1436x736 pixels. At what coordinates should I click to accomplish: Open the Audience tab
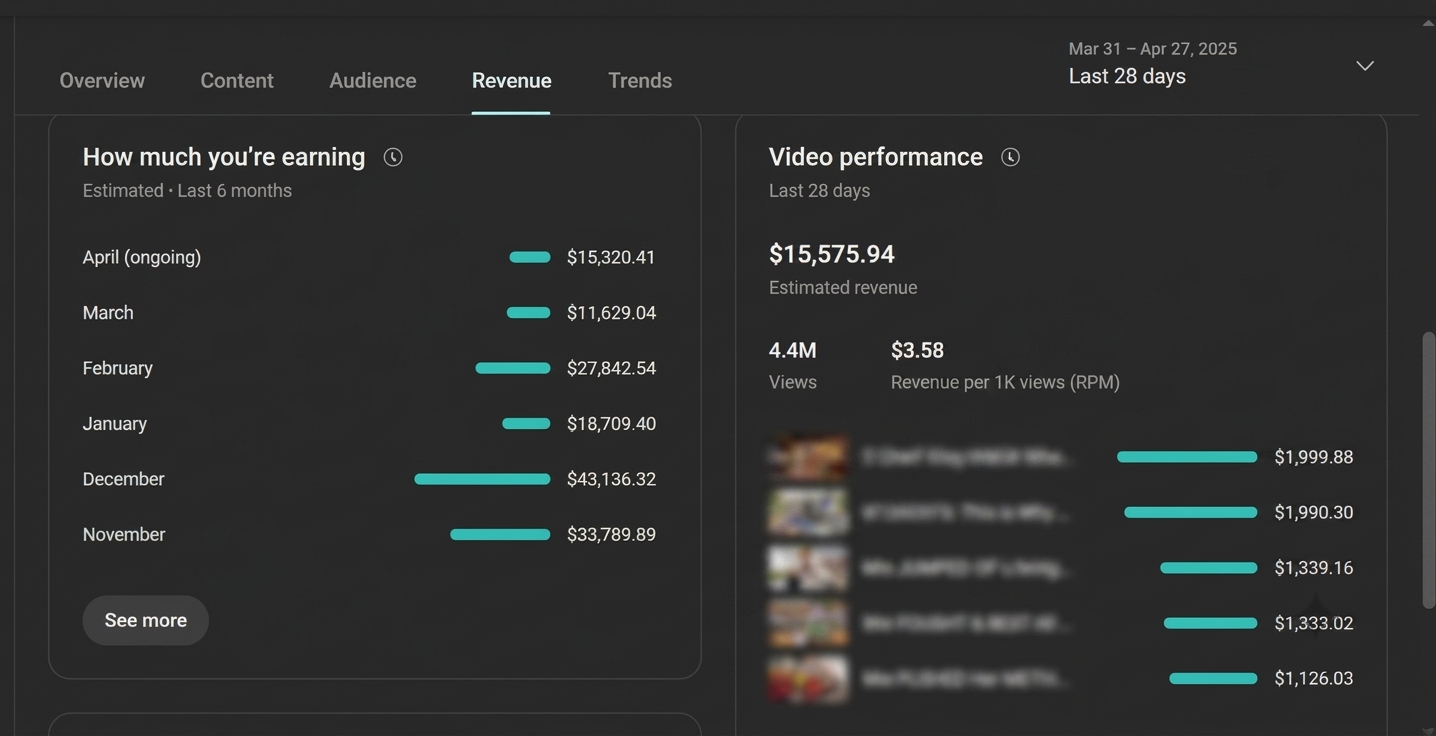[373, 80]
